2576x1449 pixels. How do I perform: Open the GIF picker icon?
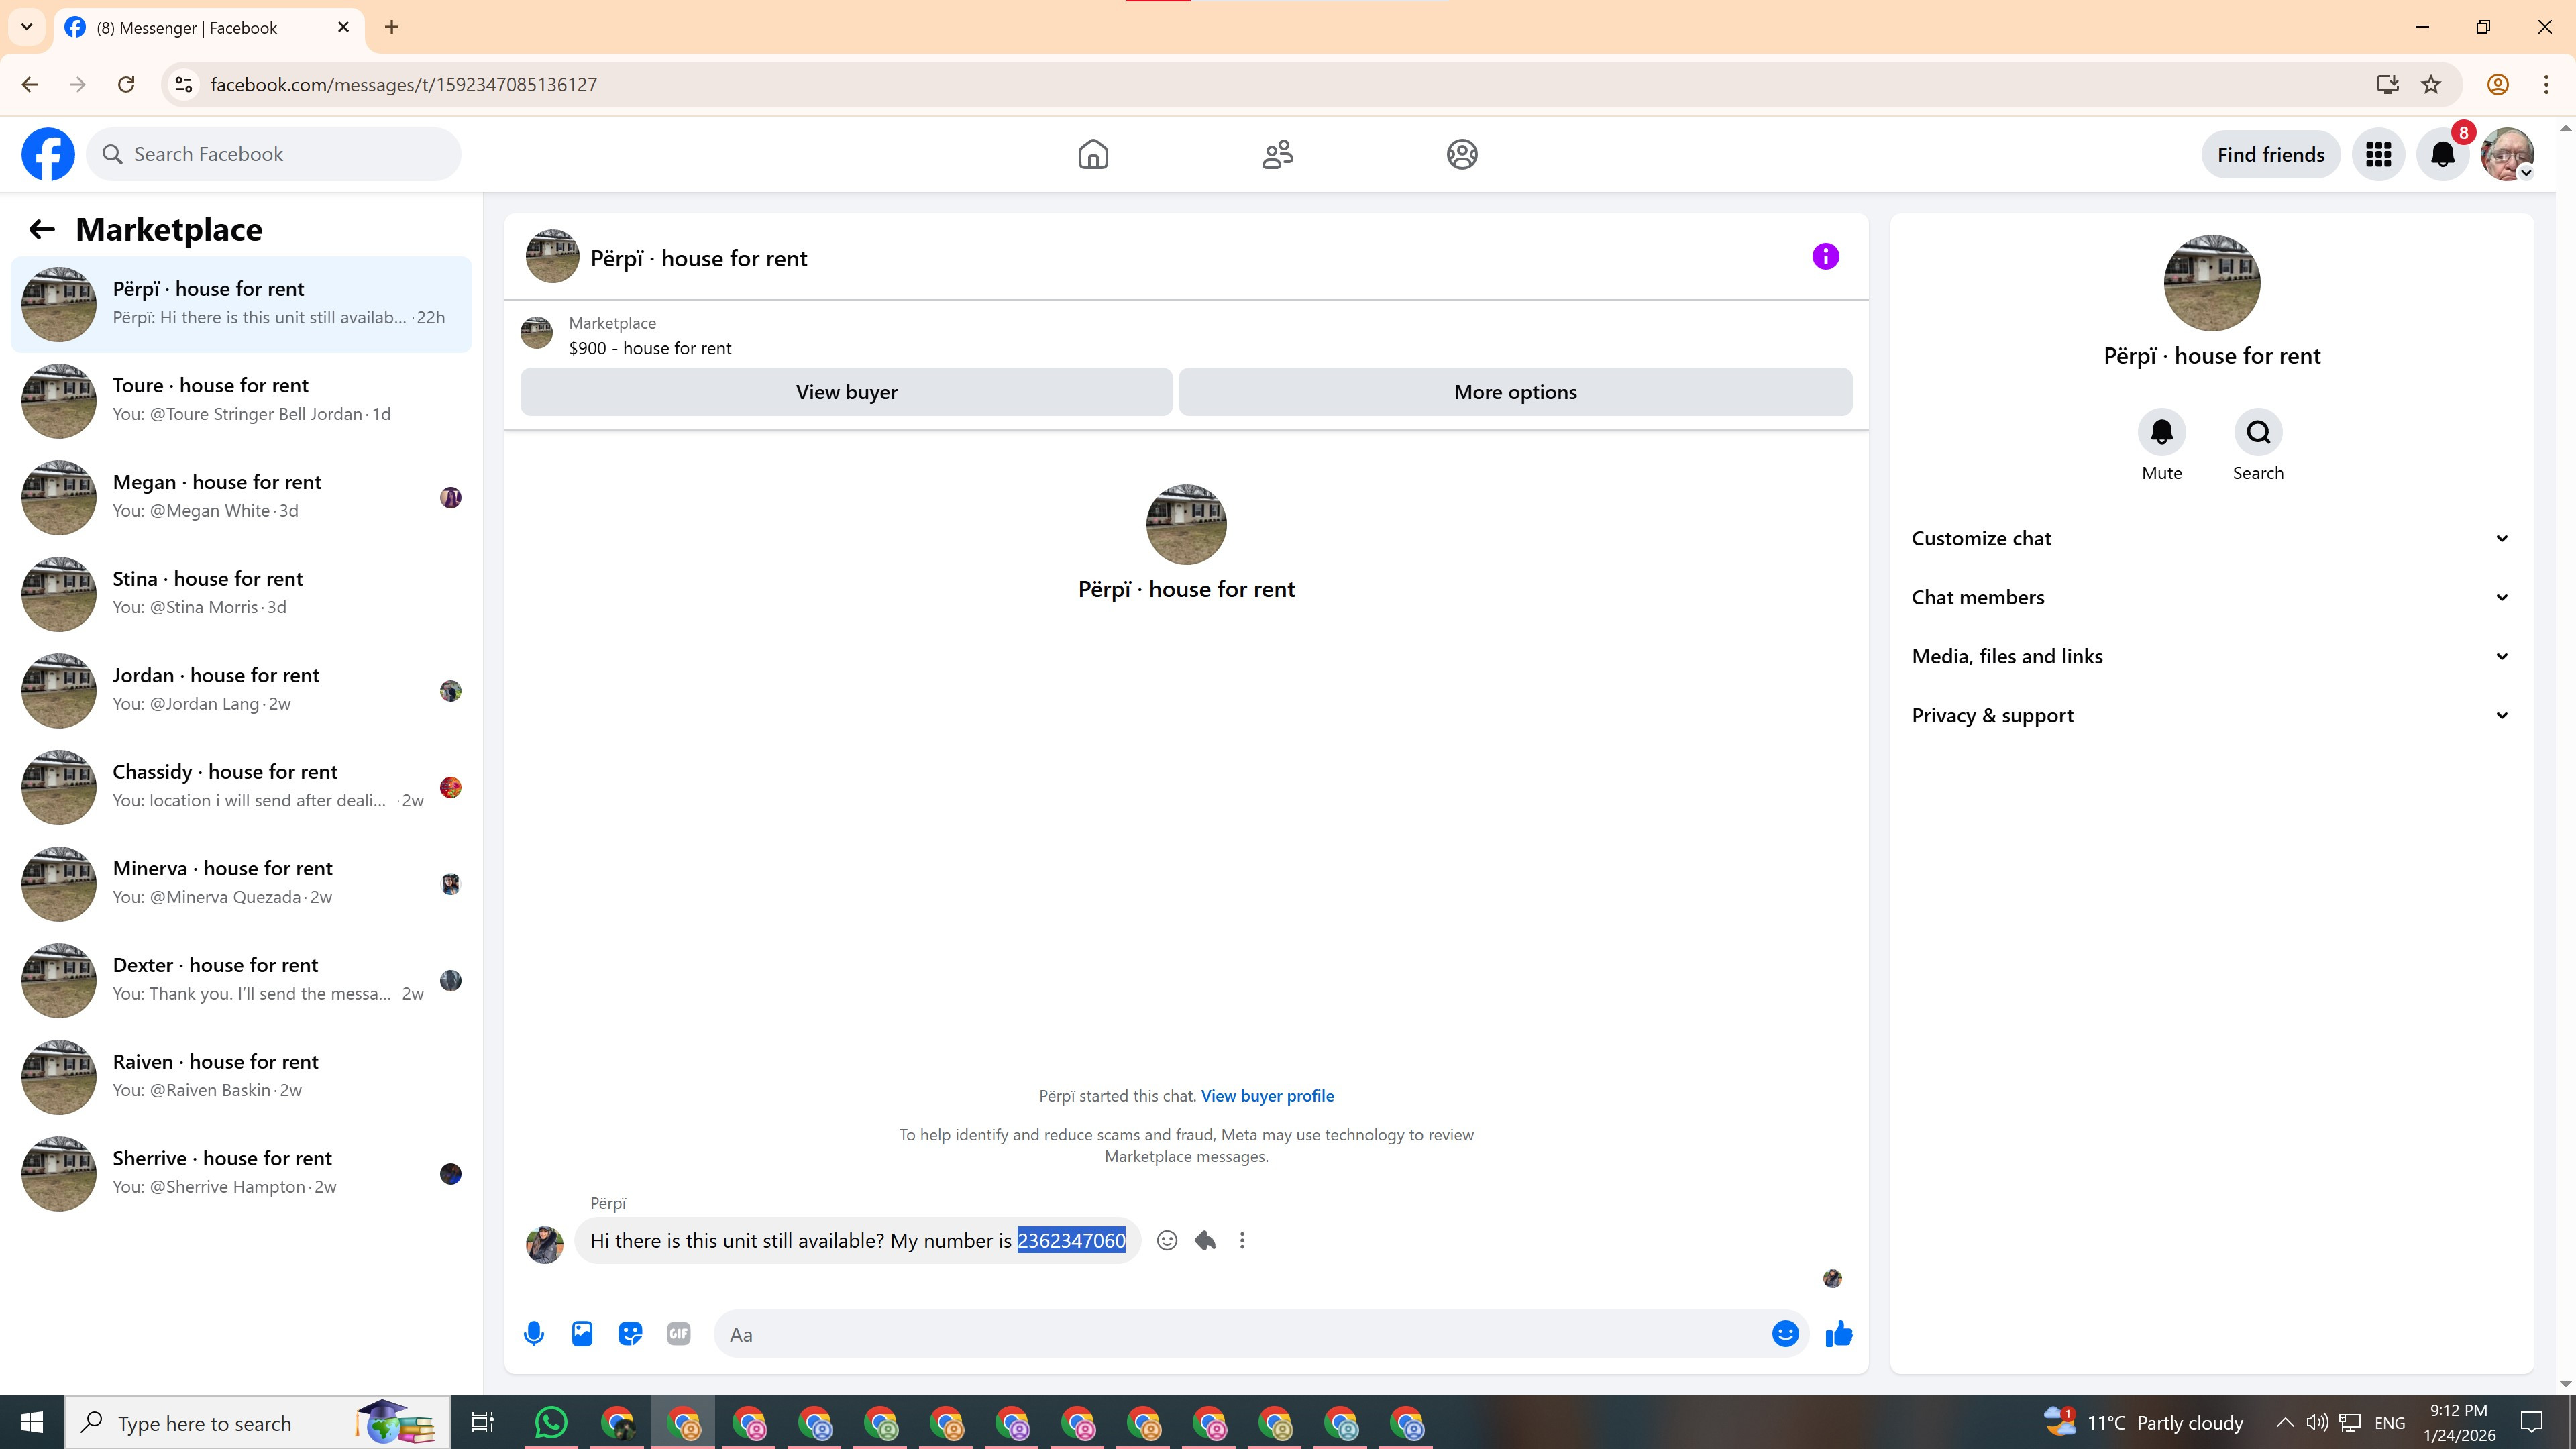coord(678,1334)
